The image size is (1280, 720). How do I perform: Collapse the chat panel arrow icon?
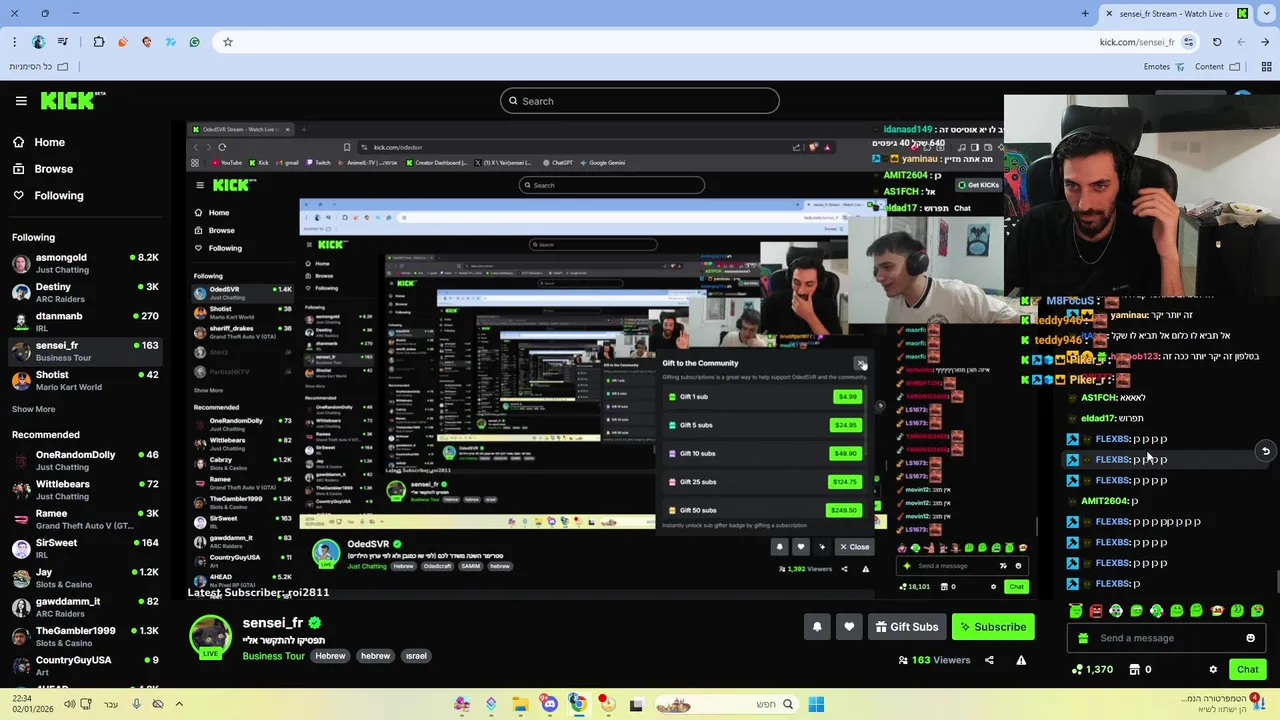coord(1265,451)
